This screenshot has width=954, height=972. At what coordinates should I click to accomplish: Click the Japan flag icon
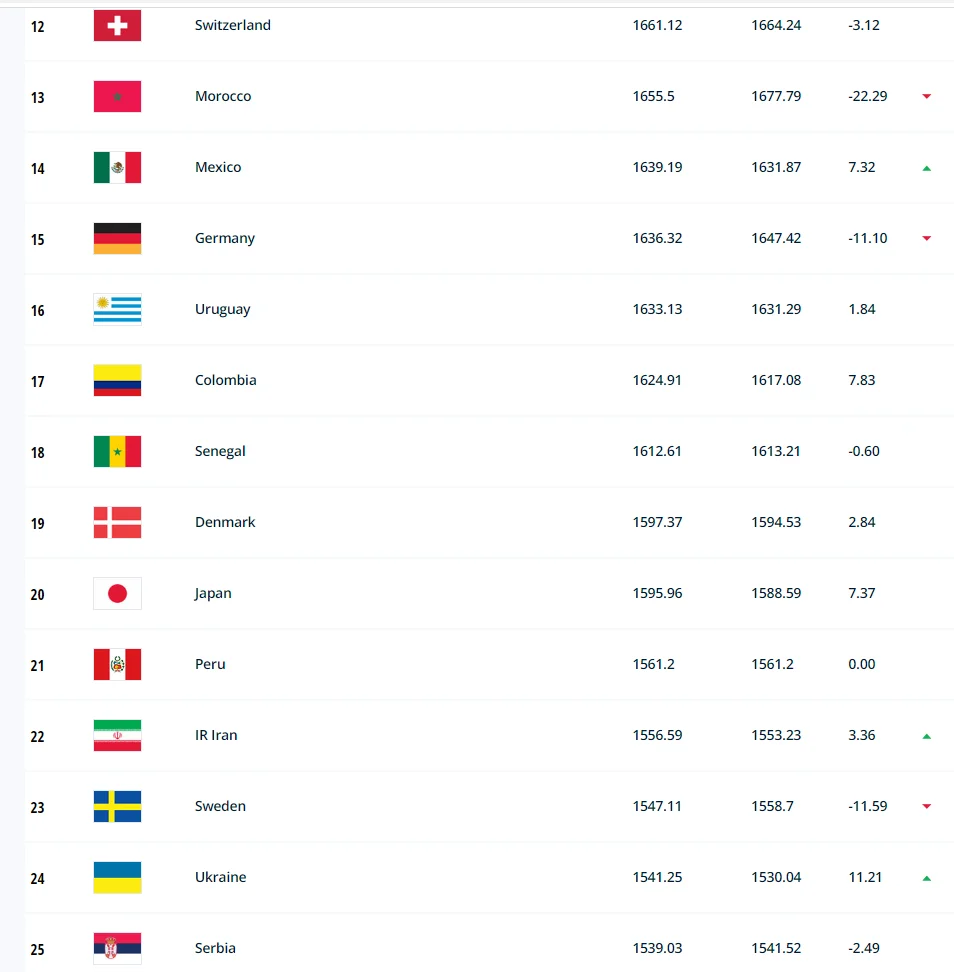[x=117, y=594]
